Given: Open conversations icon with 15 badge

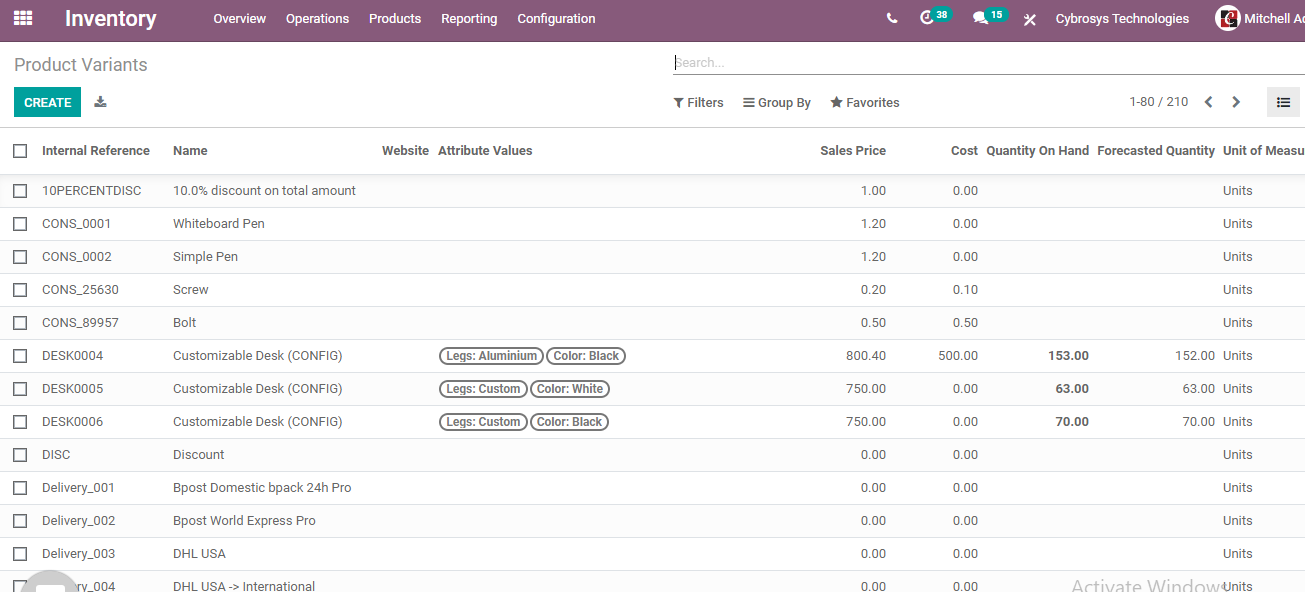Looking at the screenshot, I should click(989, 17).
